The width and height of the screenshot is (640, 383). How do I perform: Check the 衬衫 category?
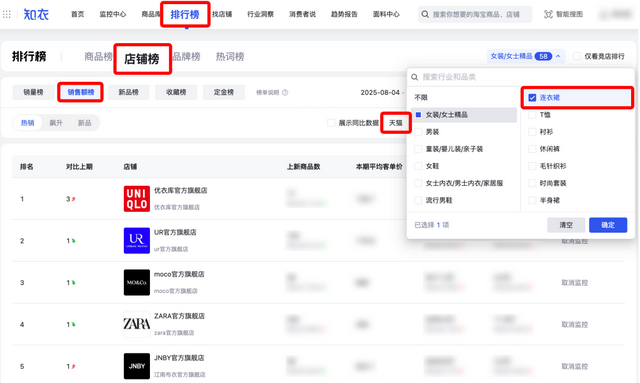(532, 132)
